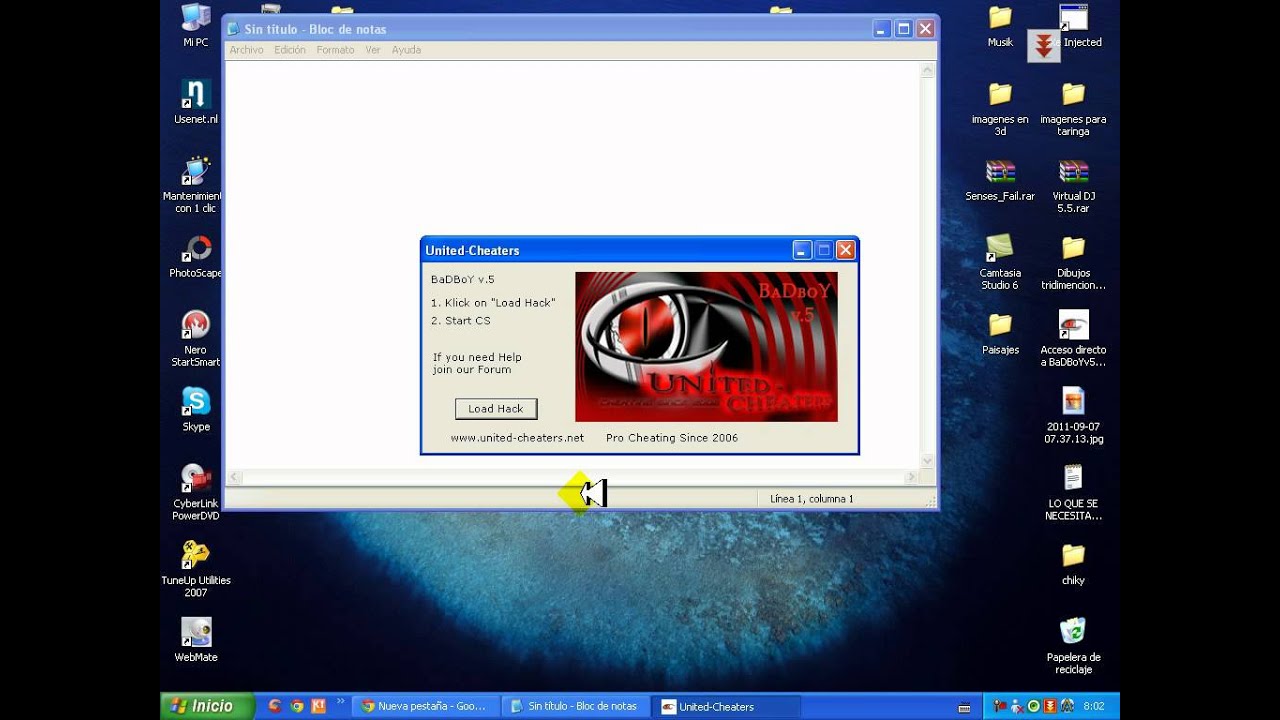Select the Camtasia Studio 6 shortcut

coord(1000,262)
